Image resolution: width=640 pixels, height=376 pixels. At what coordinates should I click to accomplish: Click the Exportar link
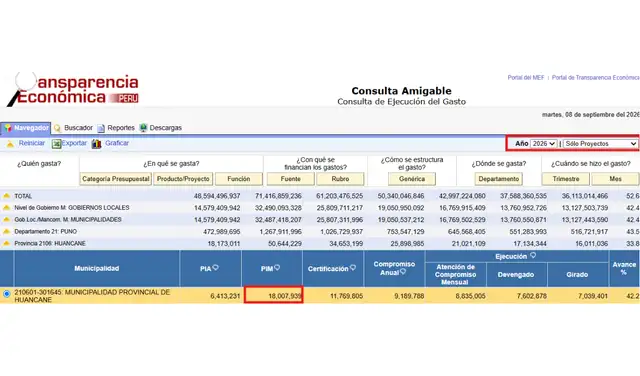click(74, 143)
